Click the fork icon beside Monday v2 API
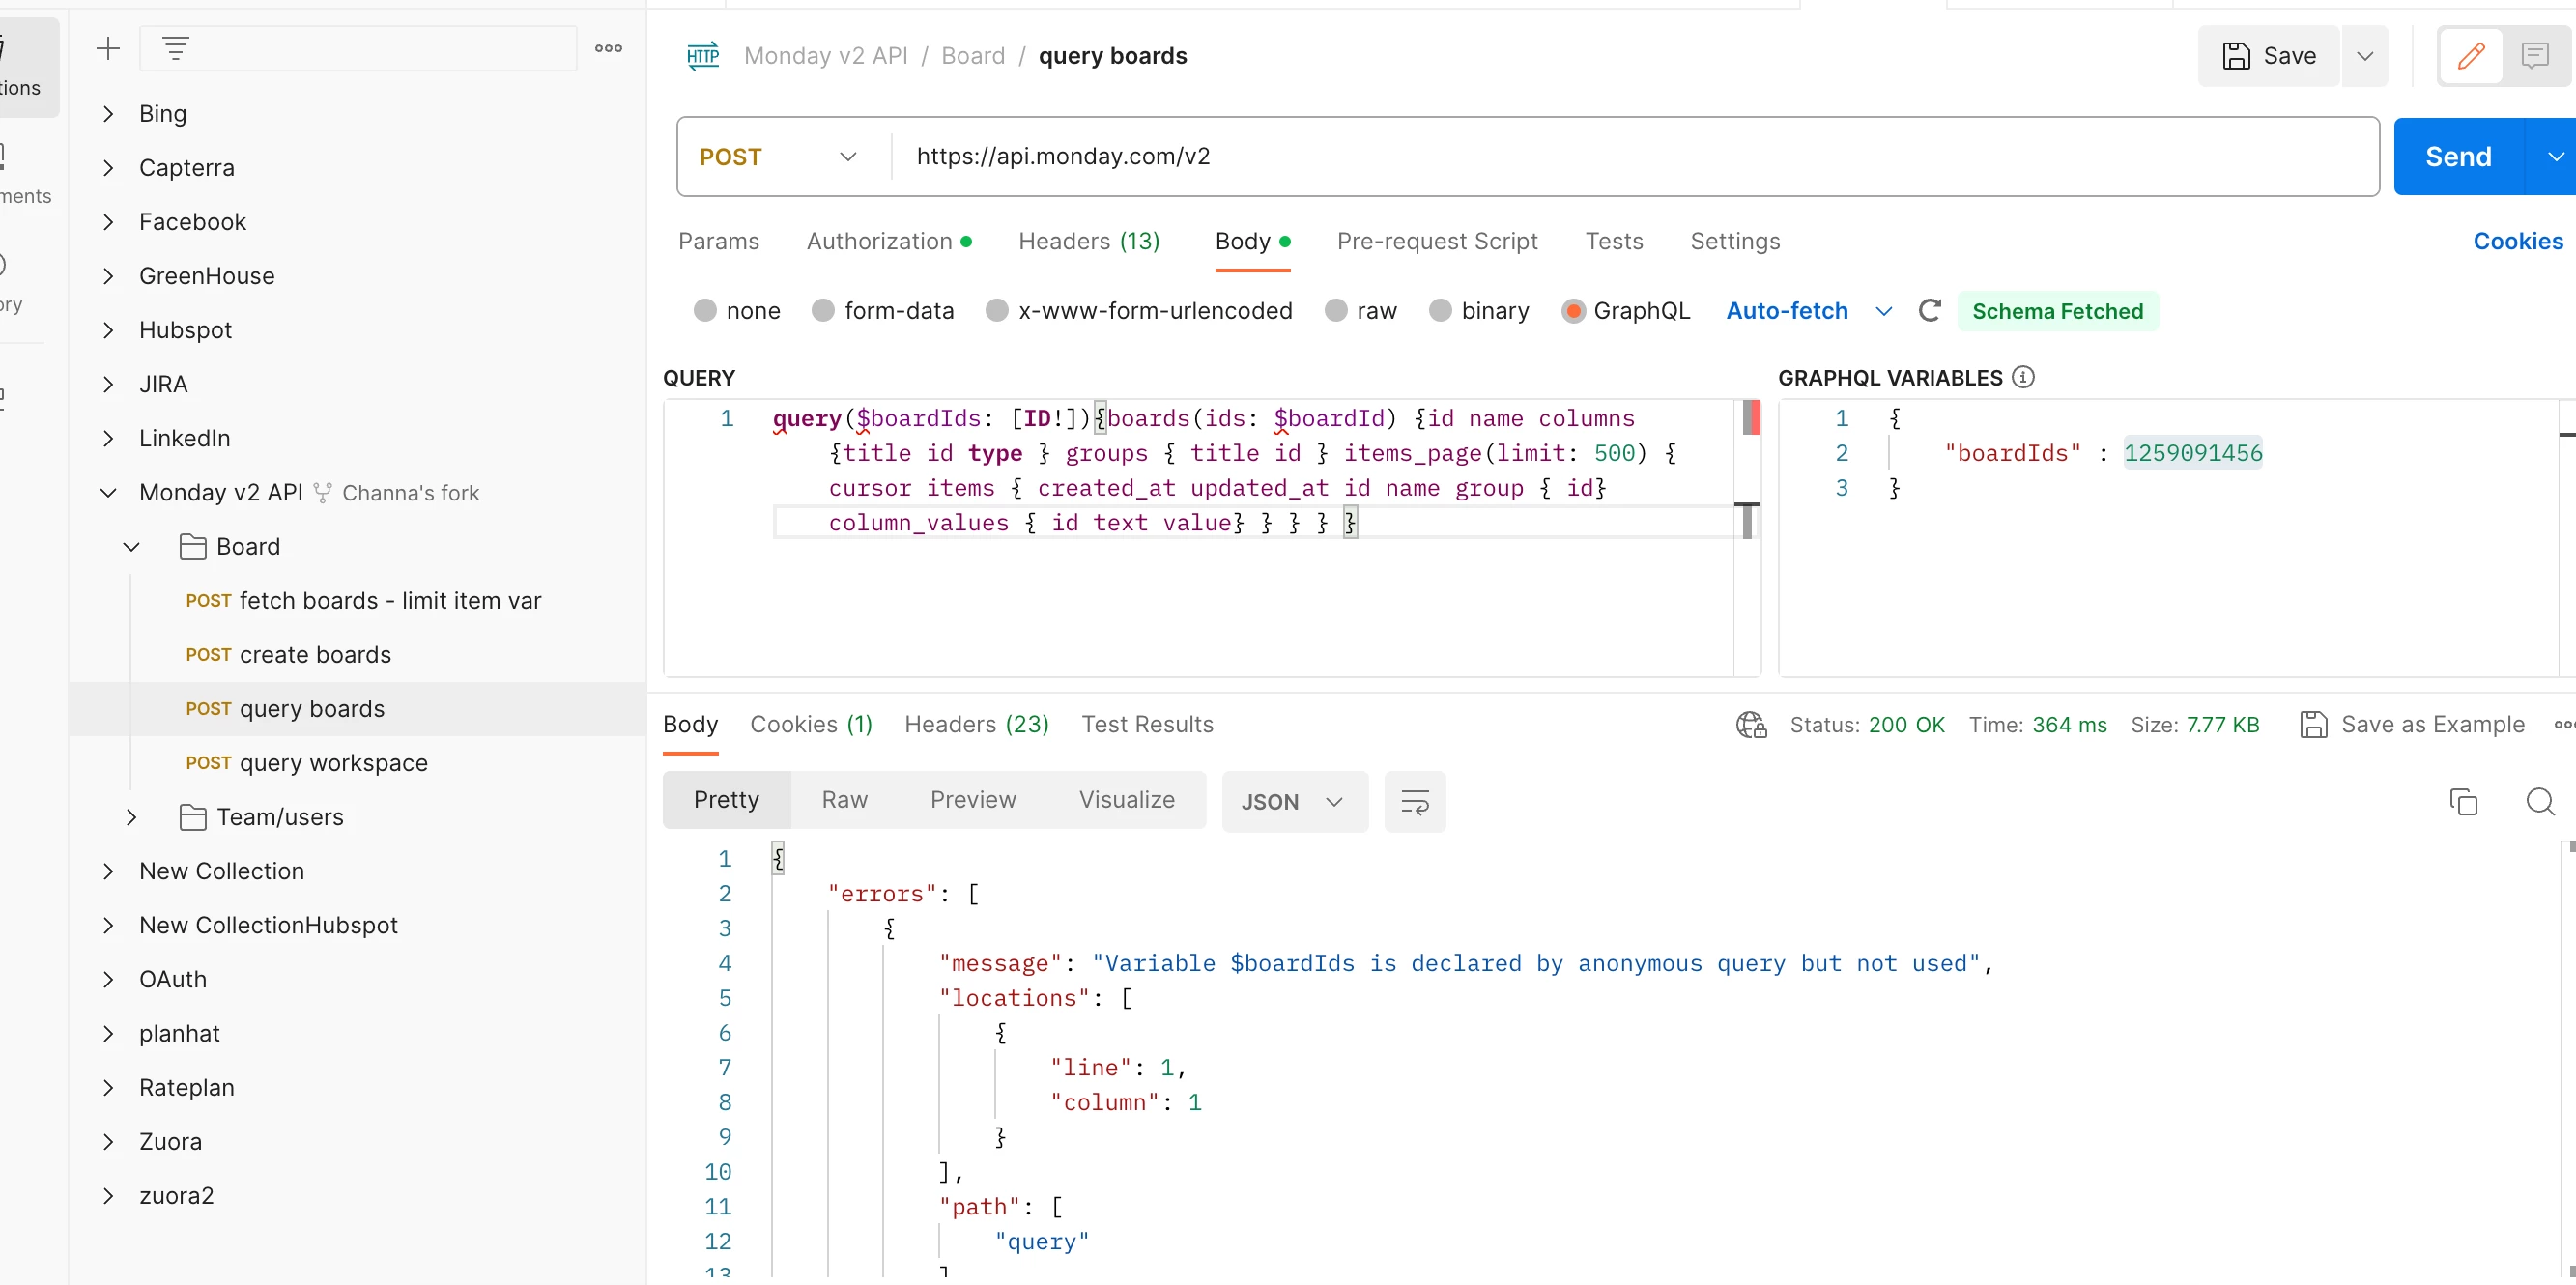This screenshot has height=1285, width=2576. 322,493
